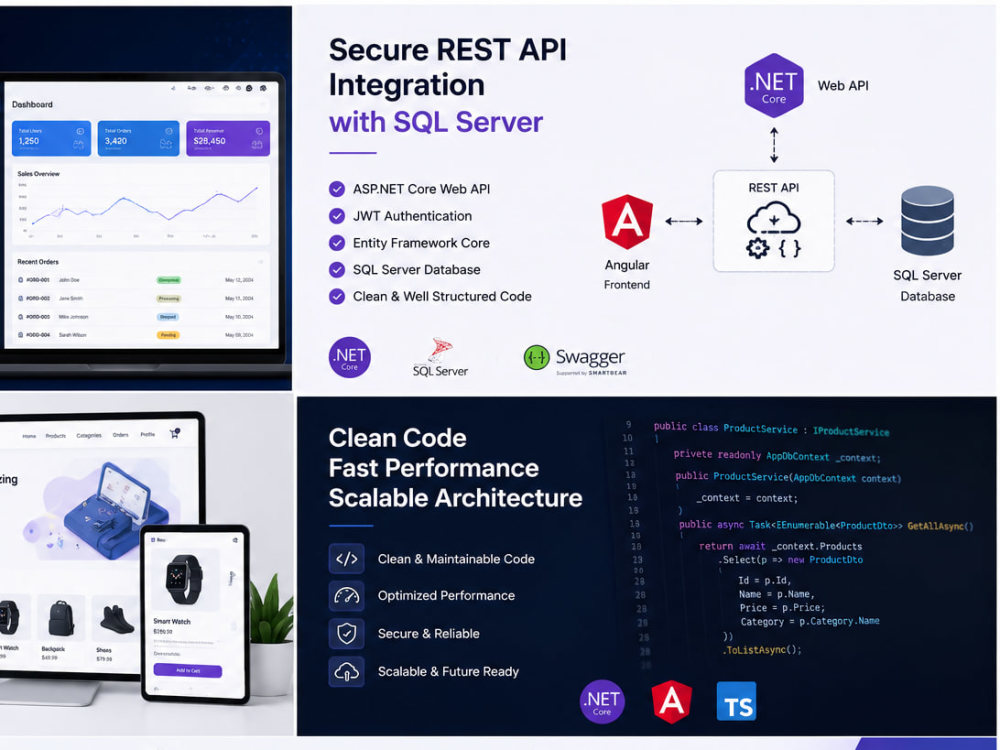This screenshot has width=1000, height=750.
Task: Click the red SQL Server logo
Action: (x=440, y=357)
